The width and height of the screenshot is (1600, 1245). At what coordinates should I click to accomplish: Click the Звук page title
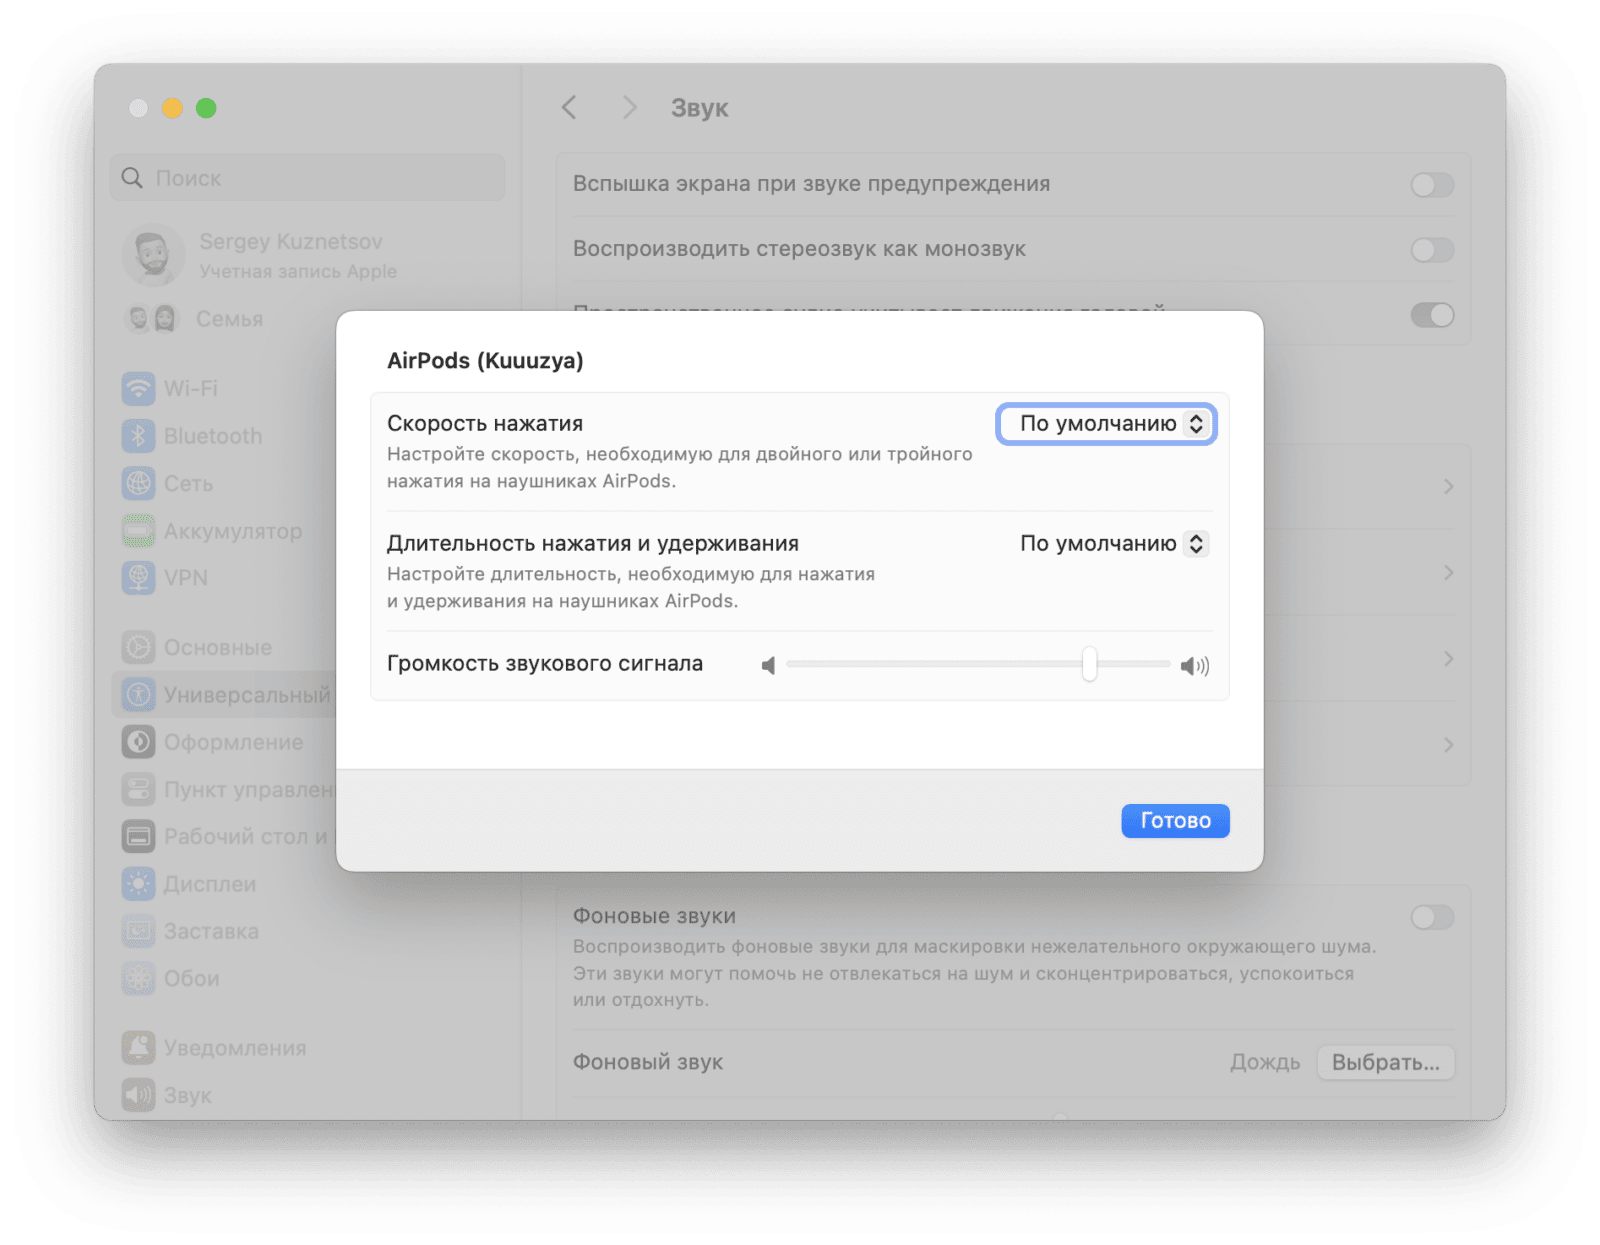tap(699, 108)
